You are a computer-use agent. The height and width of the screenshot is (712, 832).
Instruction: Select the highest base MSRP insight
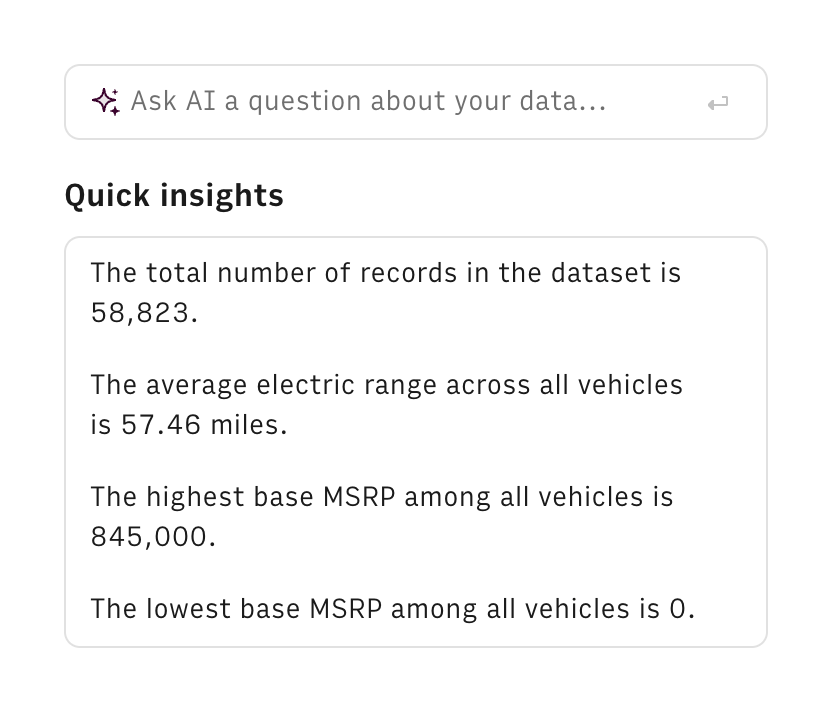382,516
